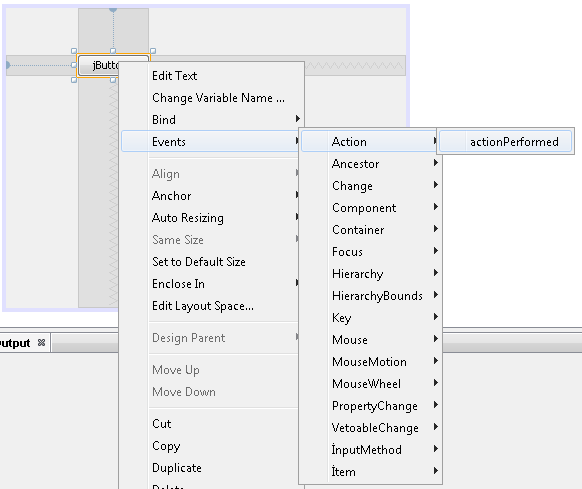582x489 pixels.
Task: Open the Component events submenu
Action: 370,208
